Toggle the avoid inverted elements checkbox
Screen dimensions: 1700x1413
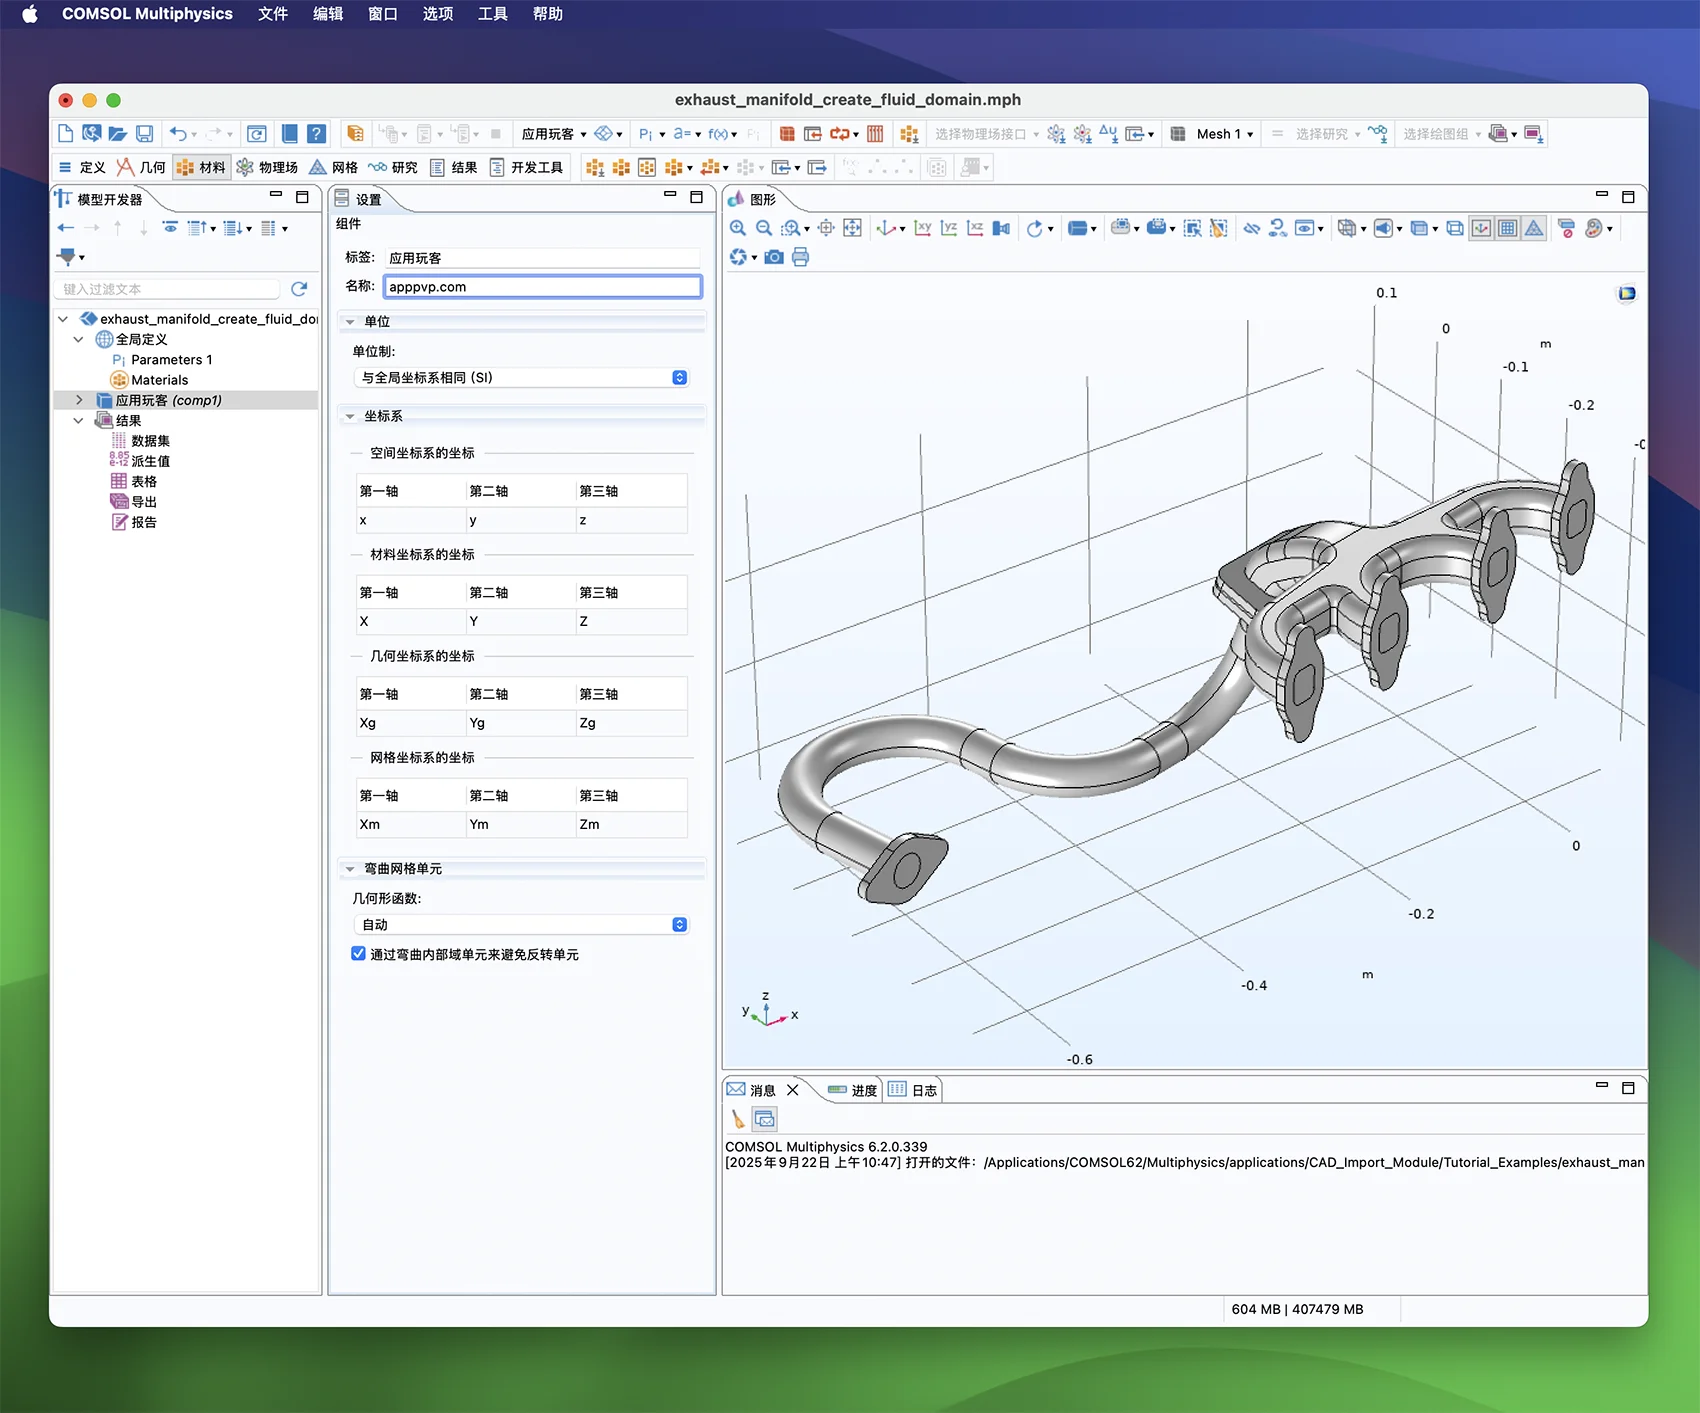coord(358,954)
